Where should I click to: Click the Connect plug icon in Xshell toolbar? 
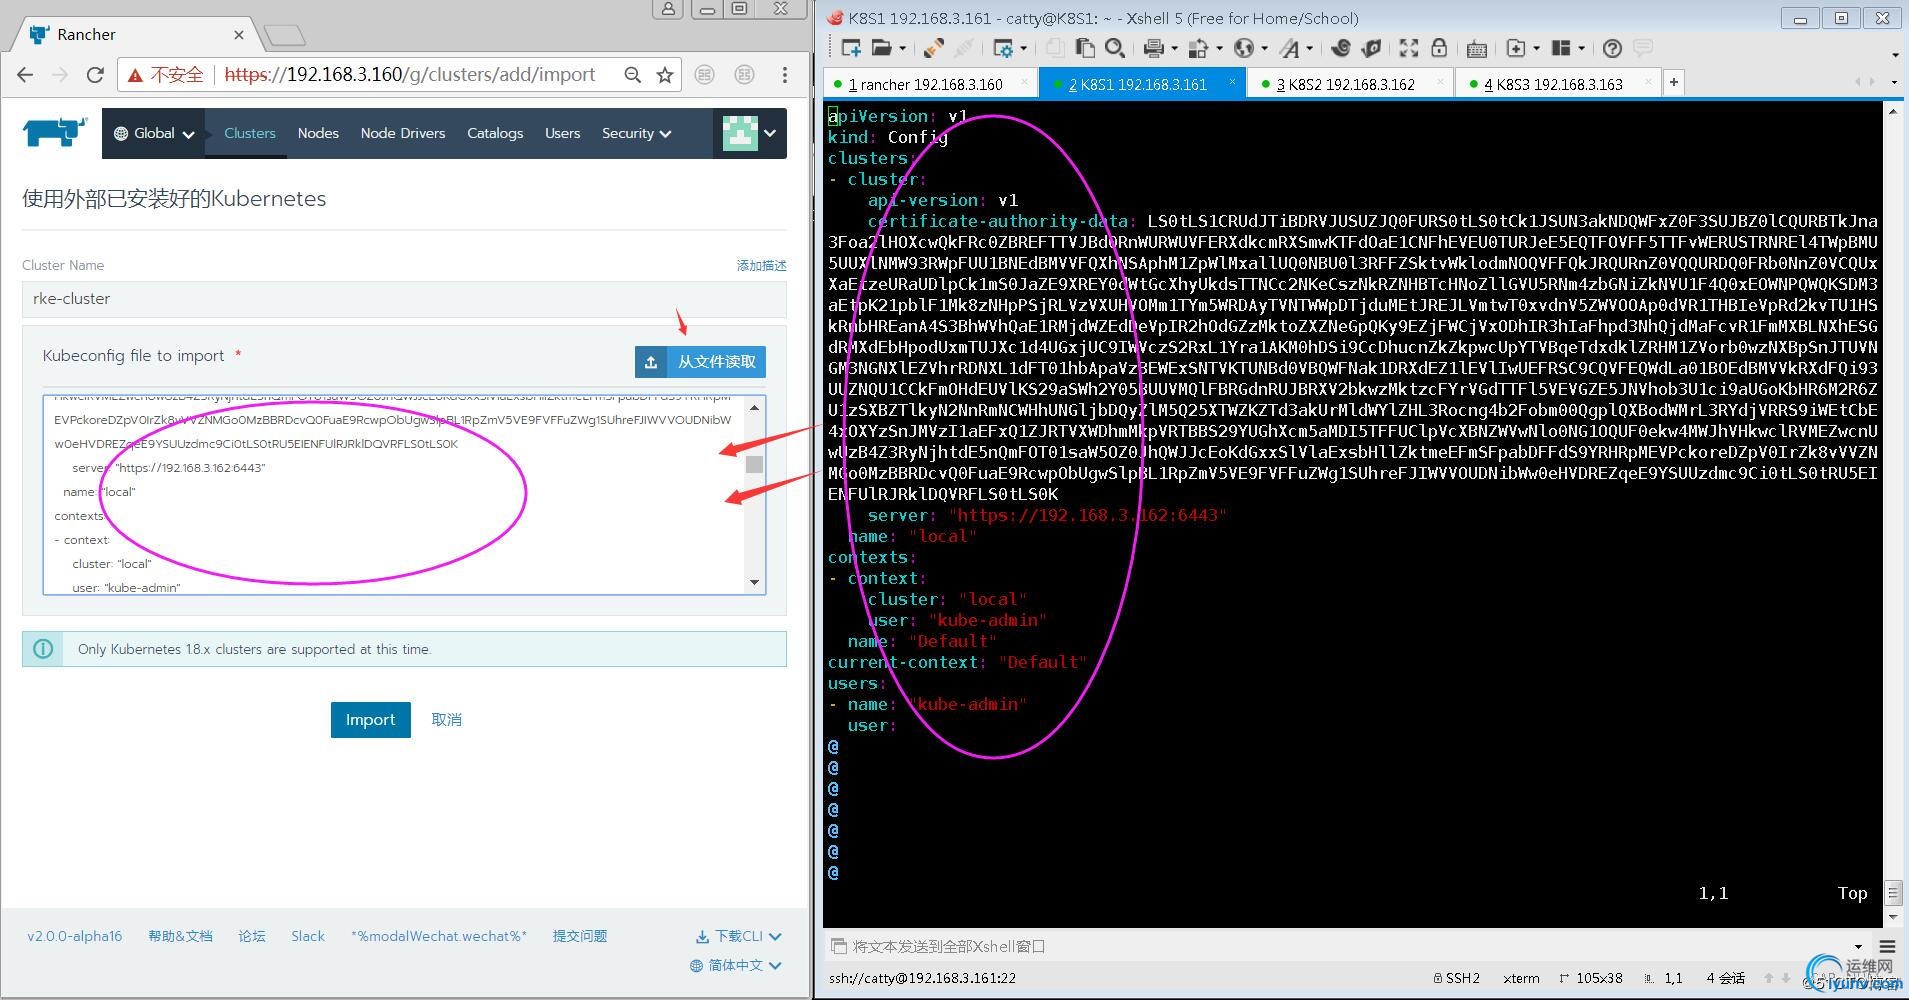934,48
